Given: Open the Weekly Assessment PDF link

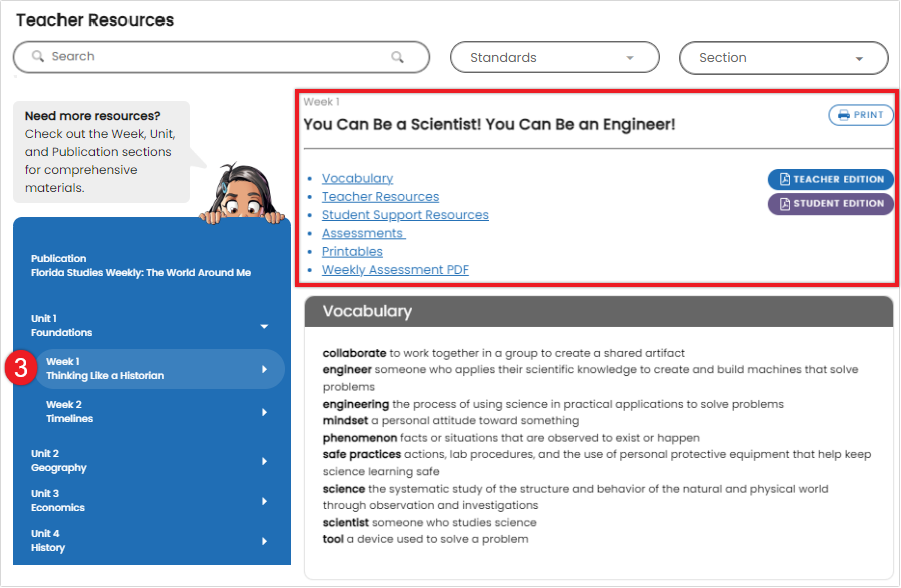Looking at the screenshot, I should 393,269.
